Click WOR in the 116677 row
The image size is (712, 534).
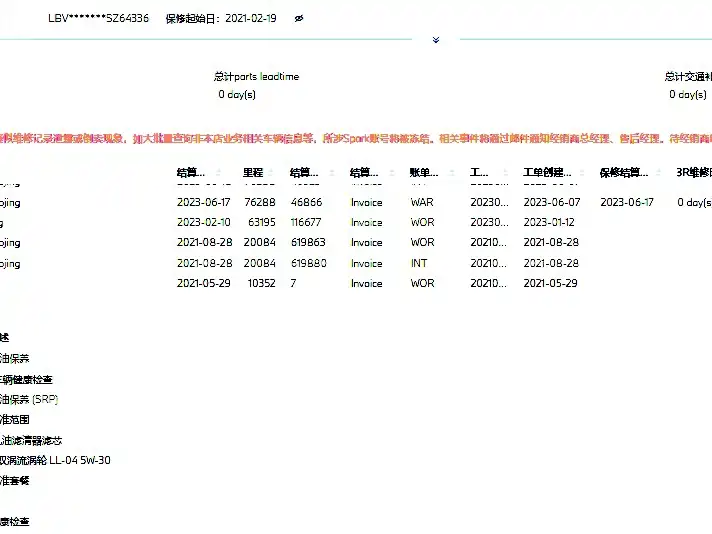pyautogui.click(x=422, y=222)
